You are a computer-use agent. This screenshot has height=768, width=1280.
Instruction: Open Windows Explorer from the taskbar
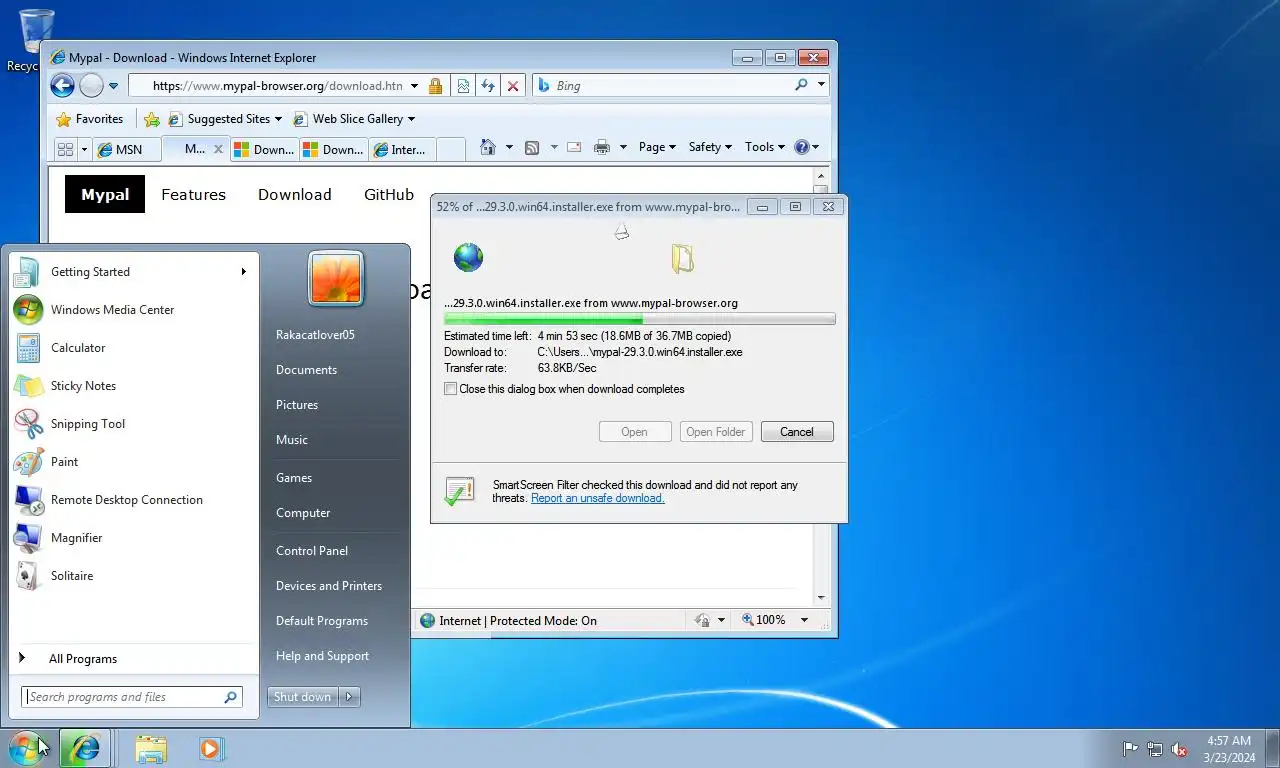pyautogui.click(x=152, y=748)
